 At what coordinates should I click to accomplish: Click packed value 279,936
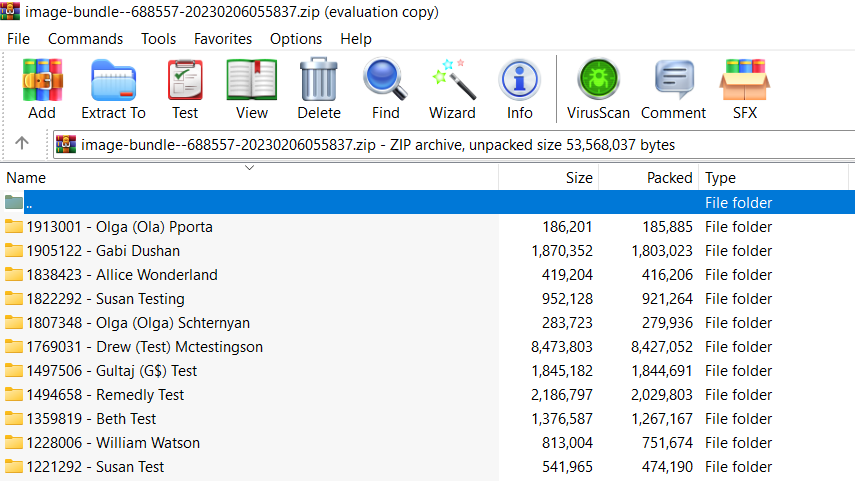point(667,323)
